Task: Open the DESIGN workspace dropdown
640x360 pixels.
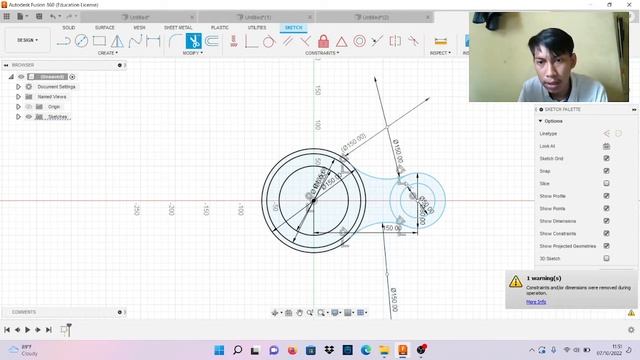Action: [x=27, y=40]
